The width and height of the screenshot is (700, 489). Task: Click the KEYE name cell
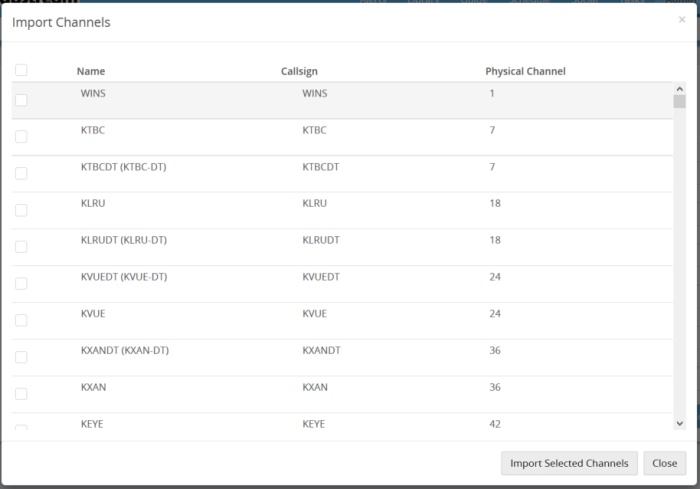click(x=92, y=424)
